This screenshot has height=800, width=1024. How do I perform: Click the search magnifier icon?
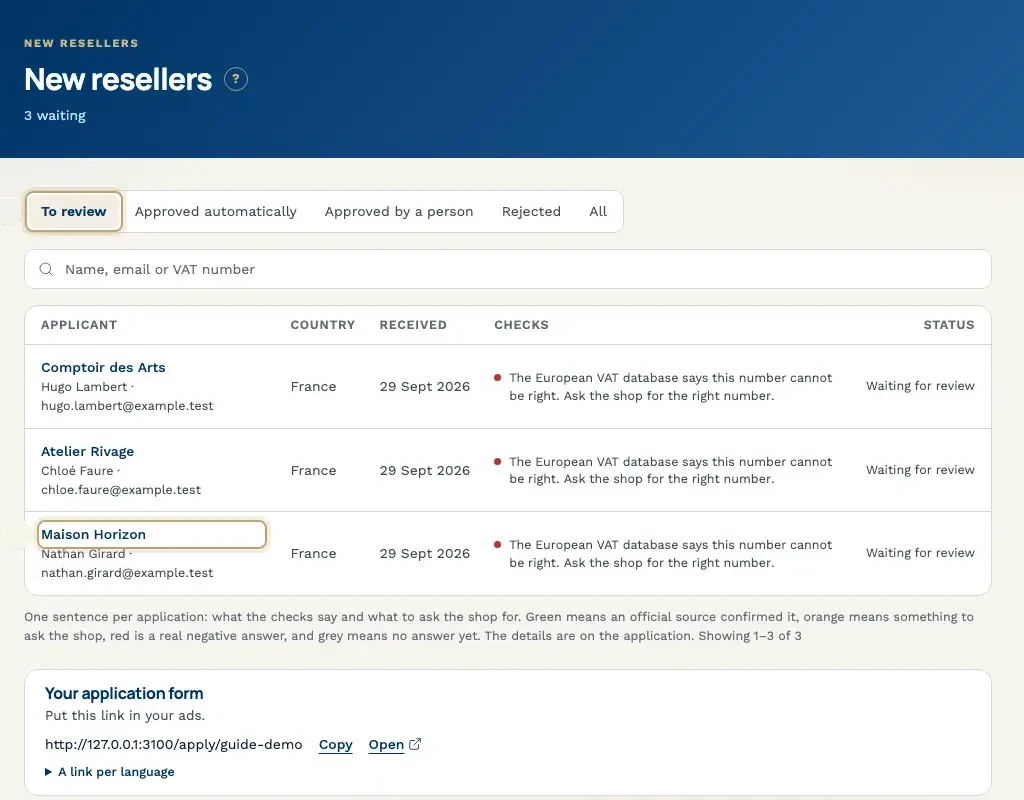[46, 269]
